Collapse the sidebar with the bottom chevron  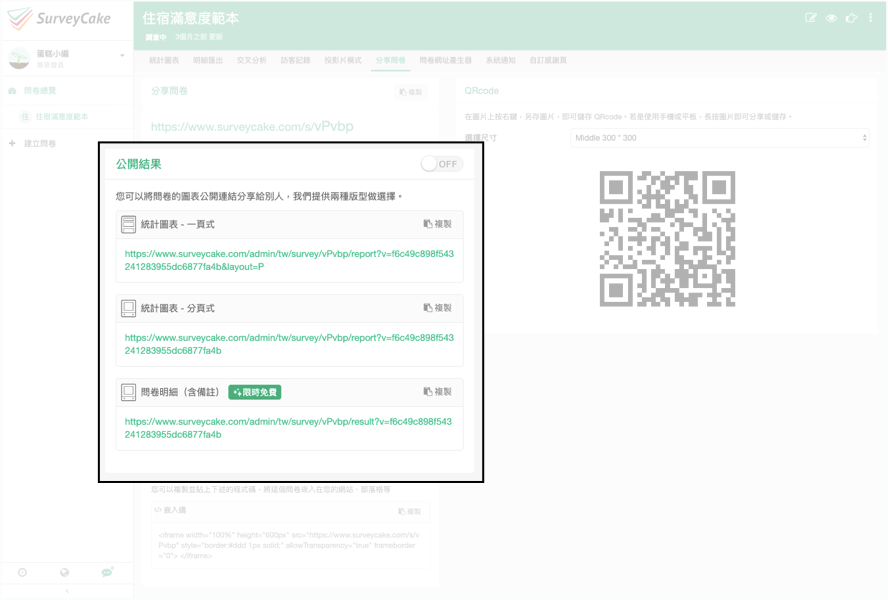coord(67,591)
